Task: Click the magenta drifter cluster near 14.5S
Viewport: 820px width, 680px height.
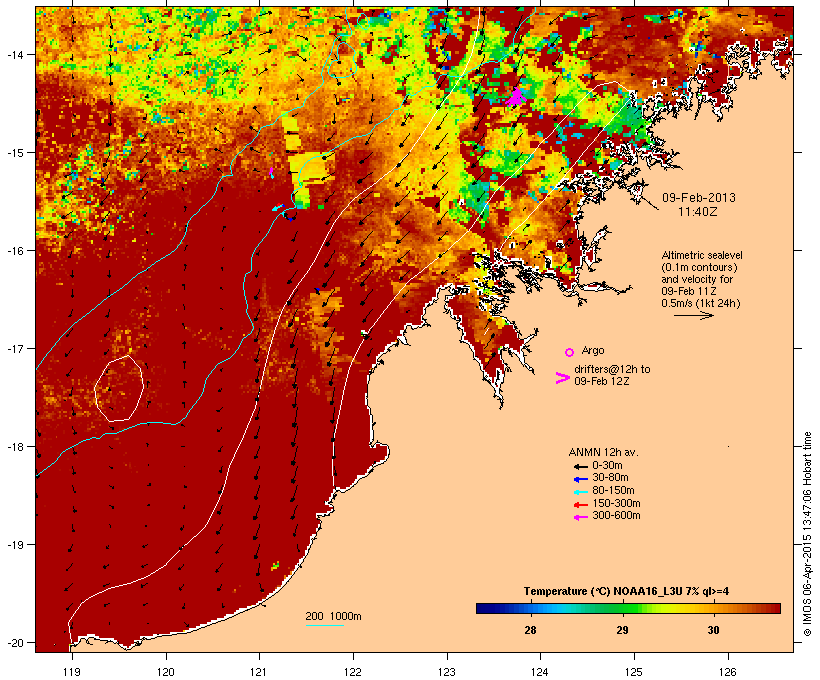Action: [x=516, y=97]
